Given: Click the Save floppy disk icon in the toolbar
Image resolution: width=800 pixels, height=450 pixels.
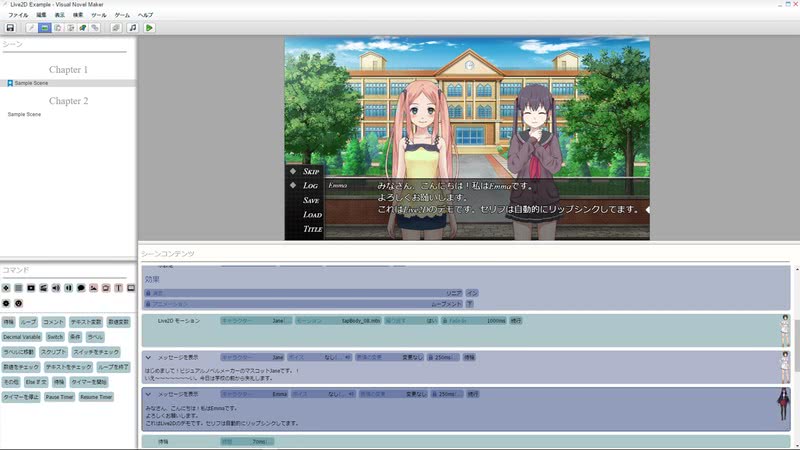Looking at the screenshot, I should (x=10, y=28).
